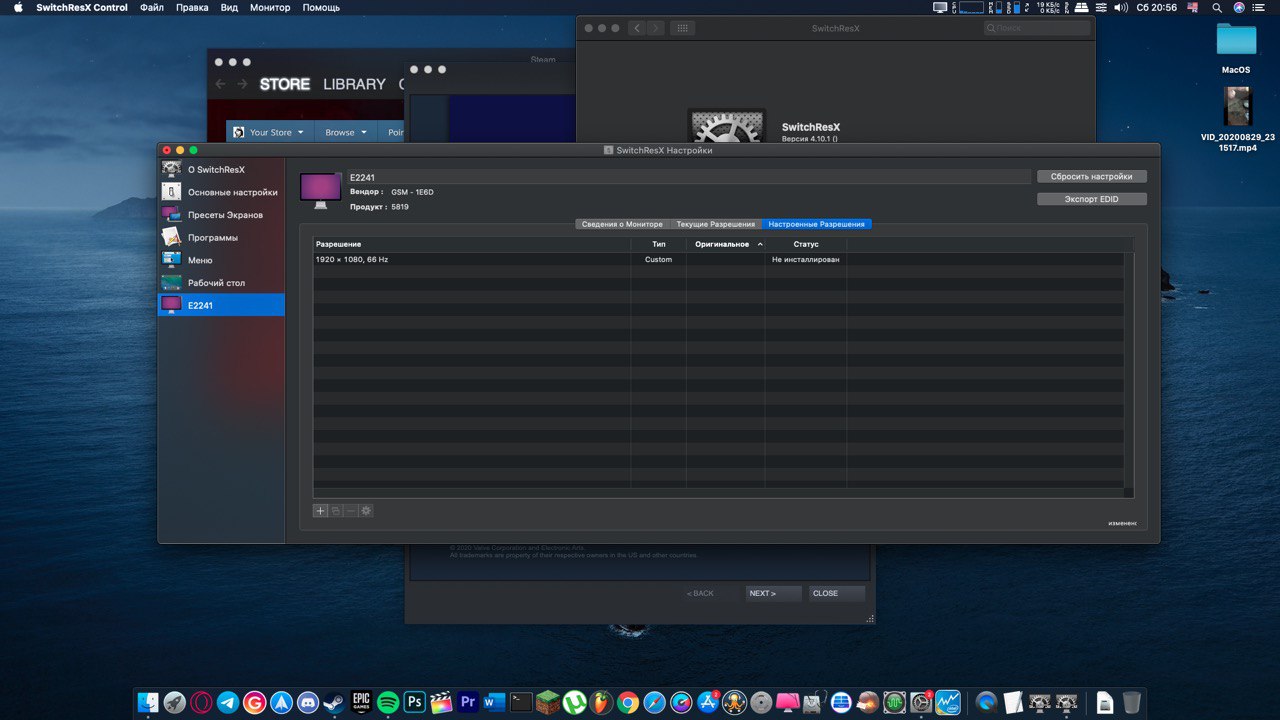The width and height of the screenshot is (1280, 720).
Task: Open VID_20200829 video file on desktop
Action: tap(1238, 120)
